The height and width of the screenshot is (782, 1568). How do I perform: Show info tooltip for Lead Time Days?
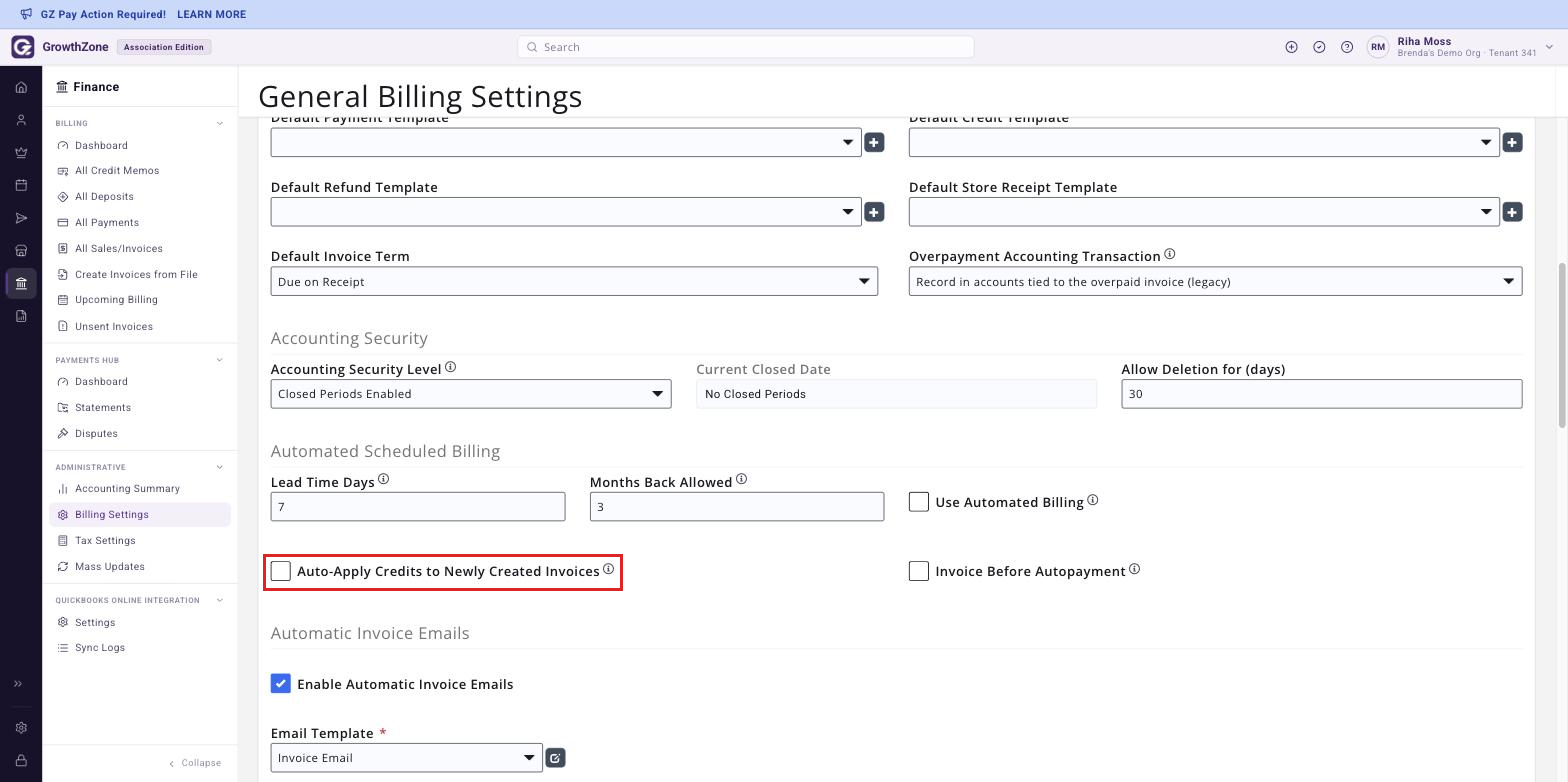pyautogui.click(x=383, y=480)
